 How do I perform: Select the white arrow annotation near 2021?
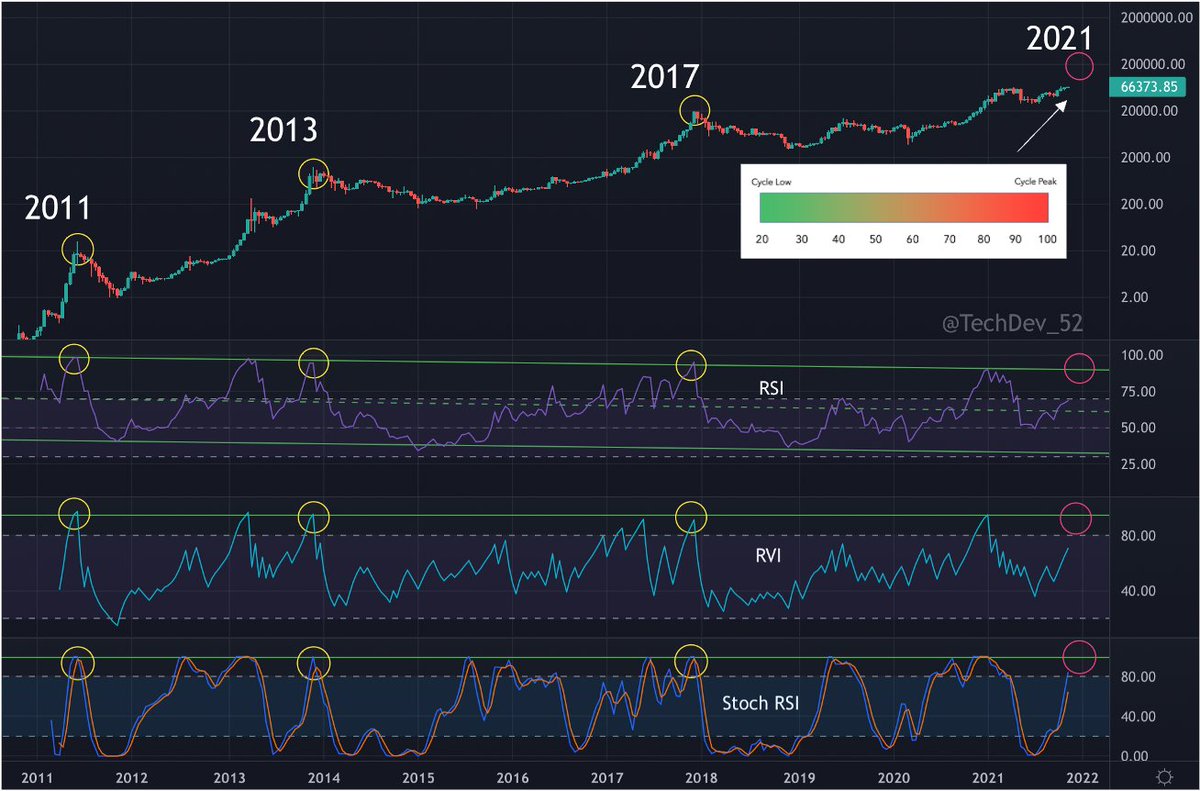1040,125
